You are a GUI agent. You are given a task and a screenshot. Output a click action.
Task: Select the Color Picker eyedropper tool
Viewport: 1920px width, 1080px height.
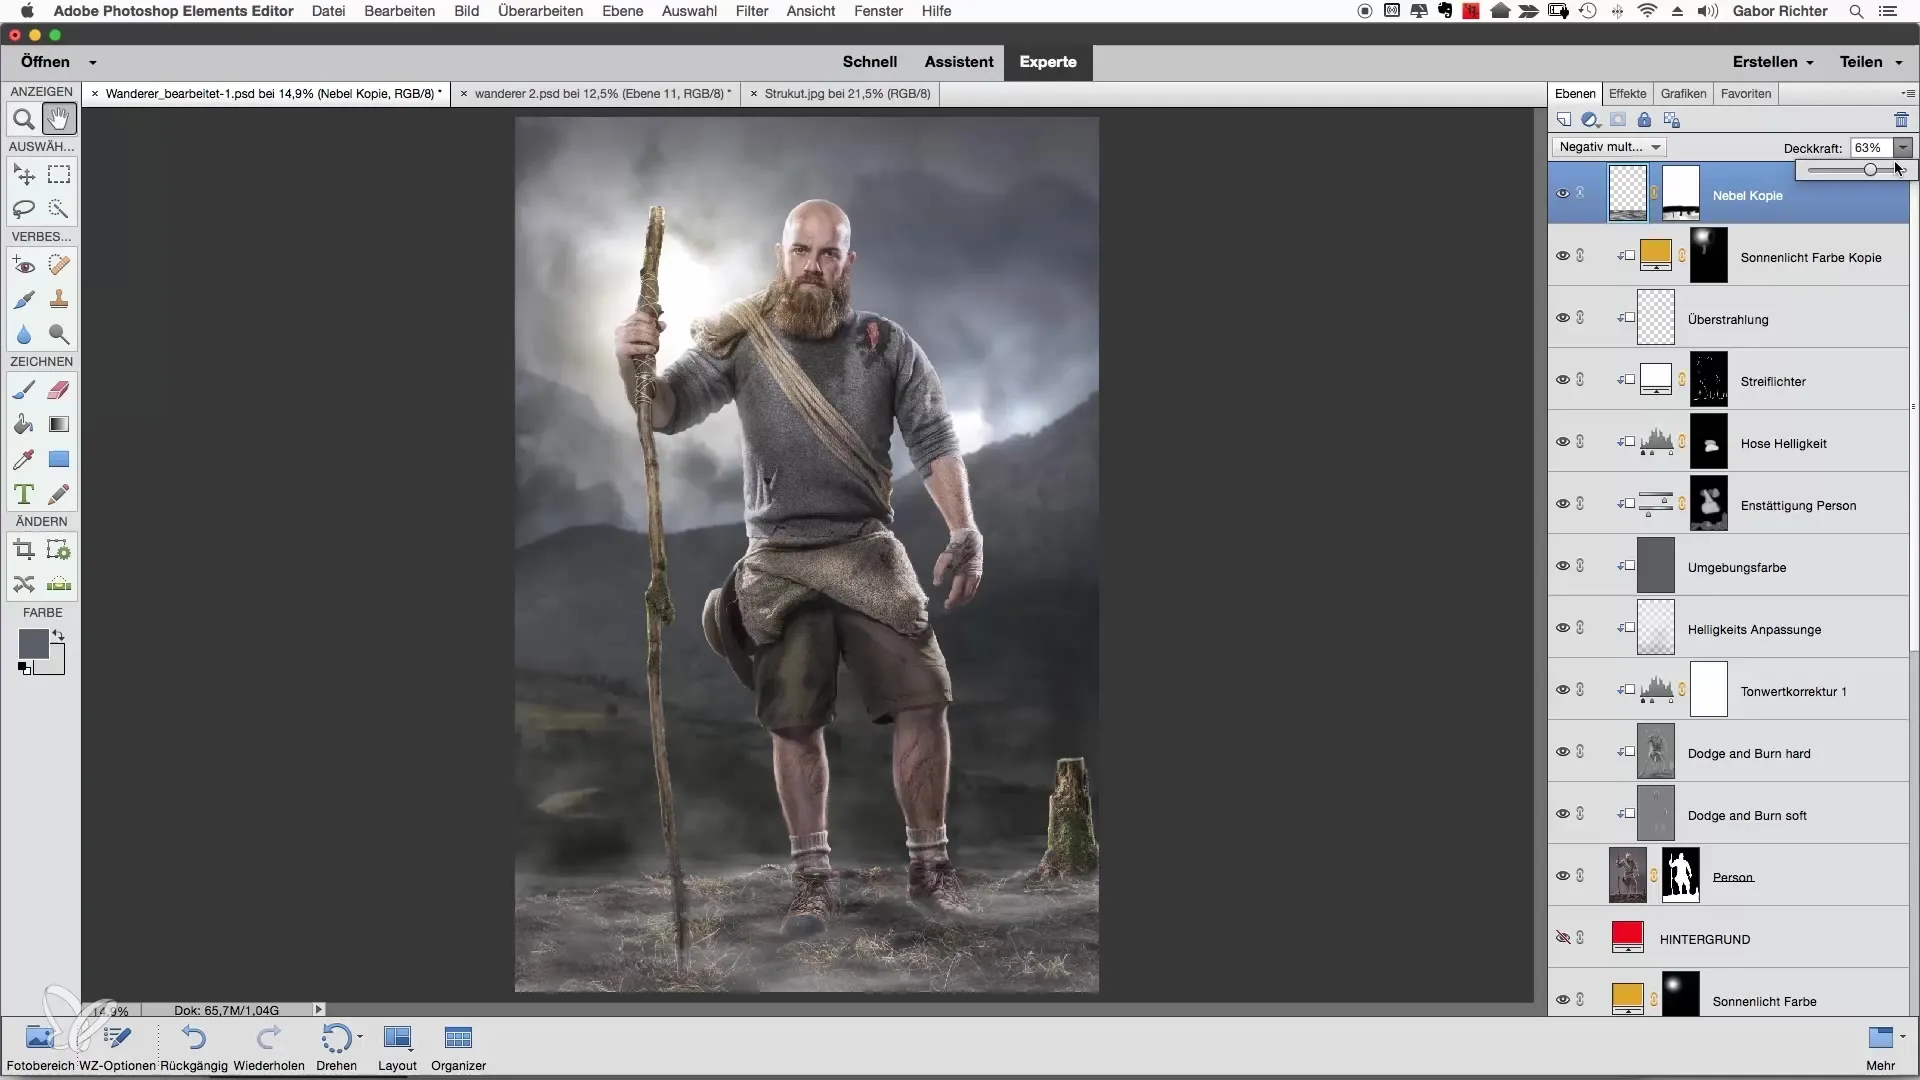(x=24, y=459)
